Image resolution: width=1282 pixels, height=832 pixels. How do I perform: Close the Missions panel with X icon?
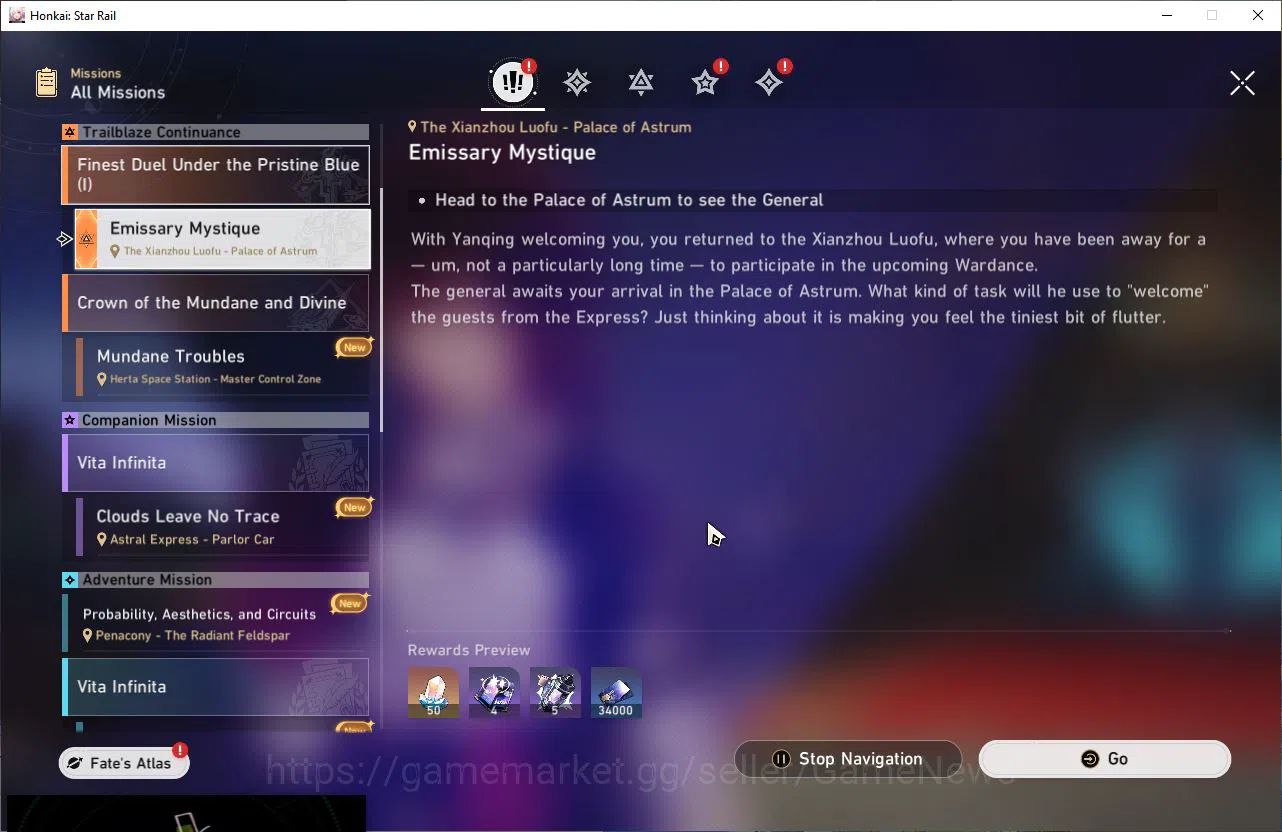1242,83
